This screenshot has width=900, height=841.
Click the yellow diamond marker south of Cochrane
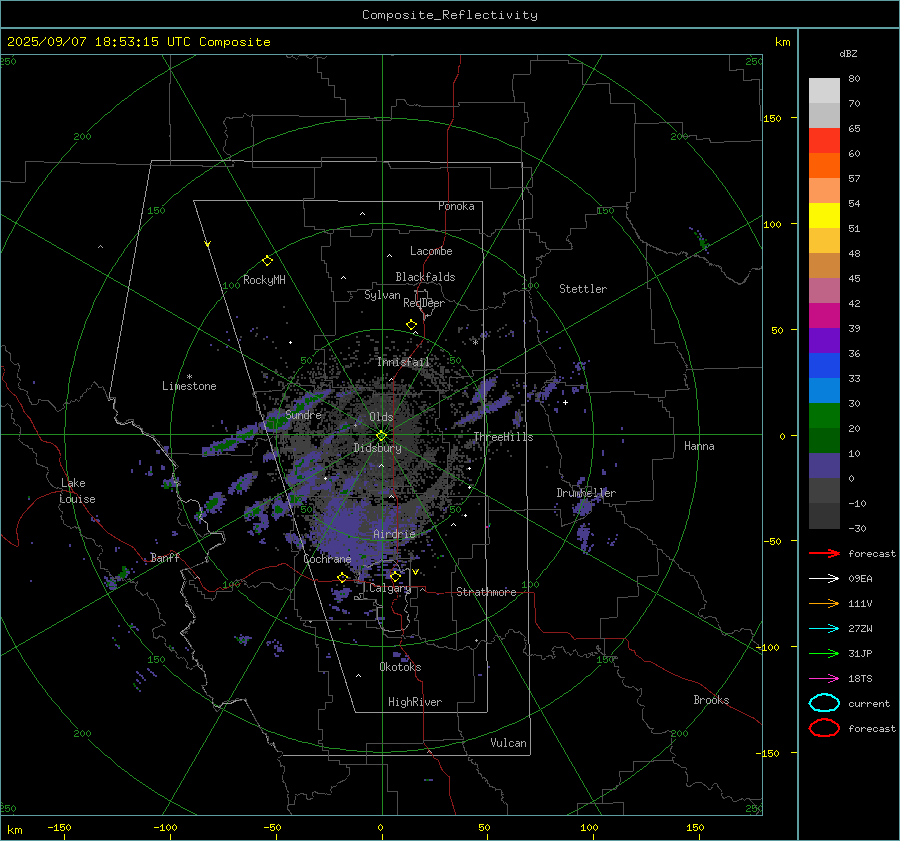tap(343, 578)
